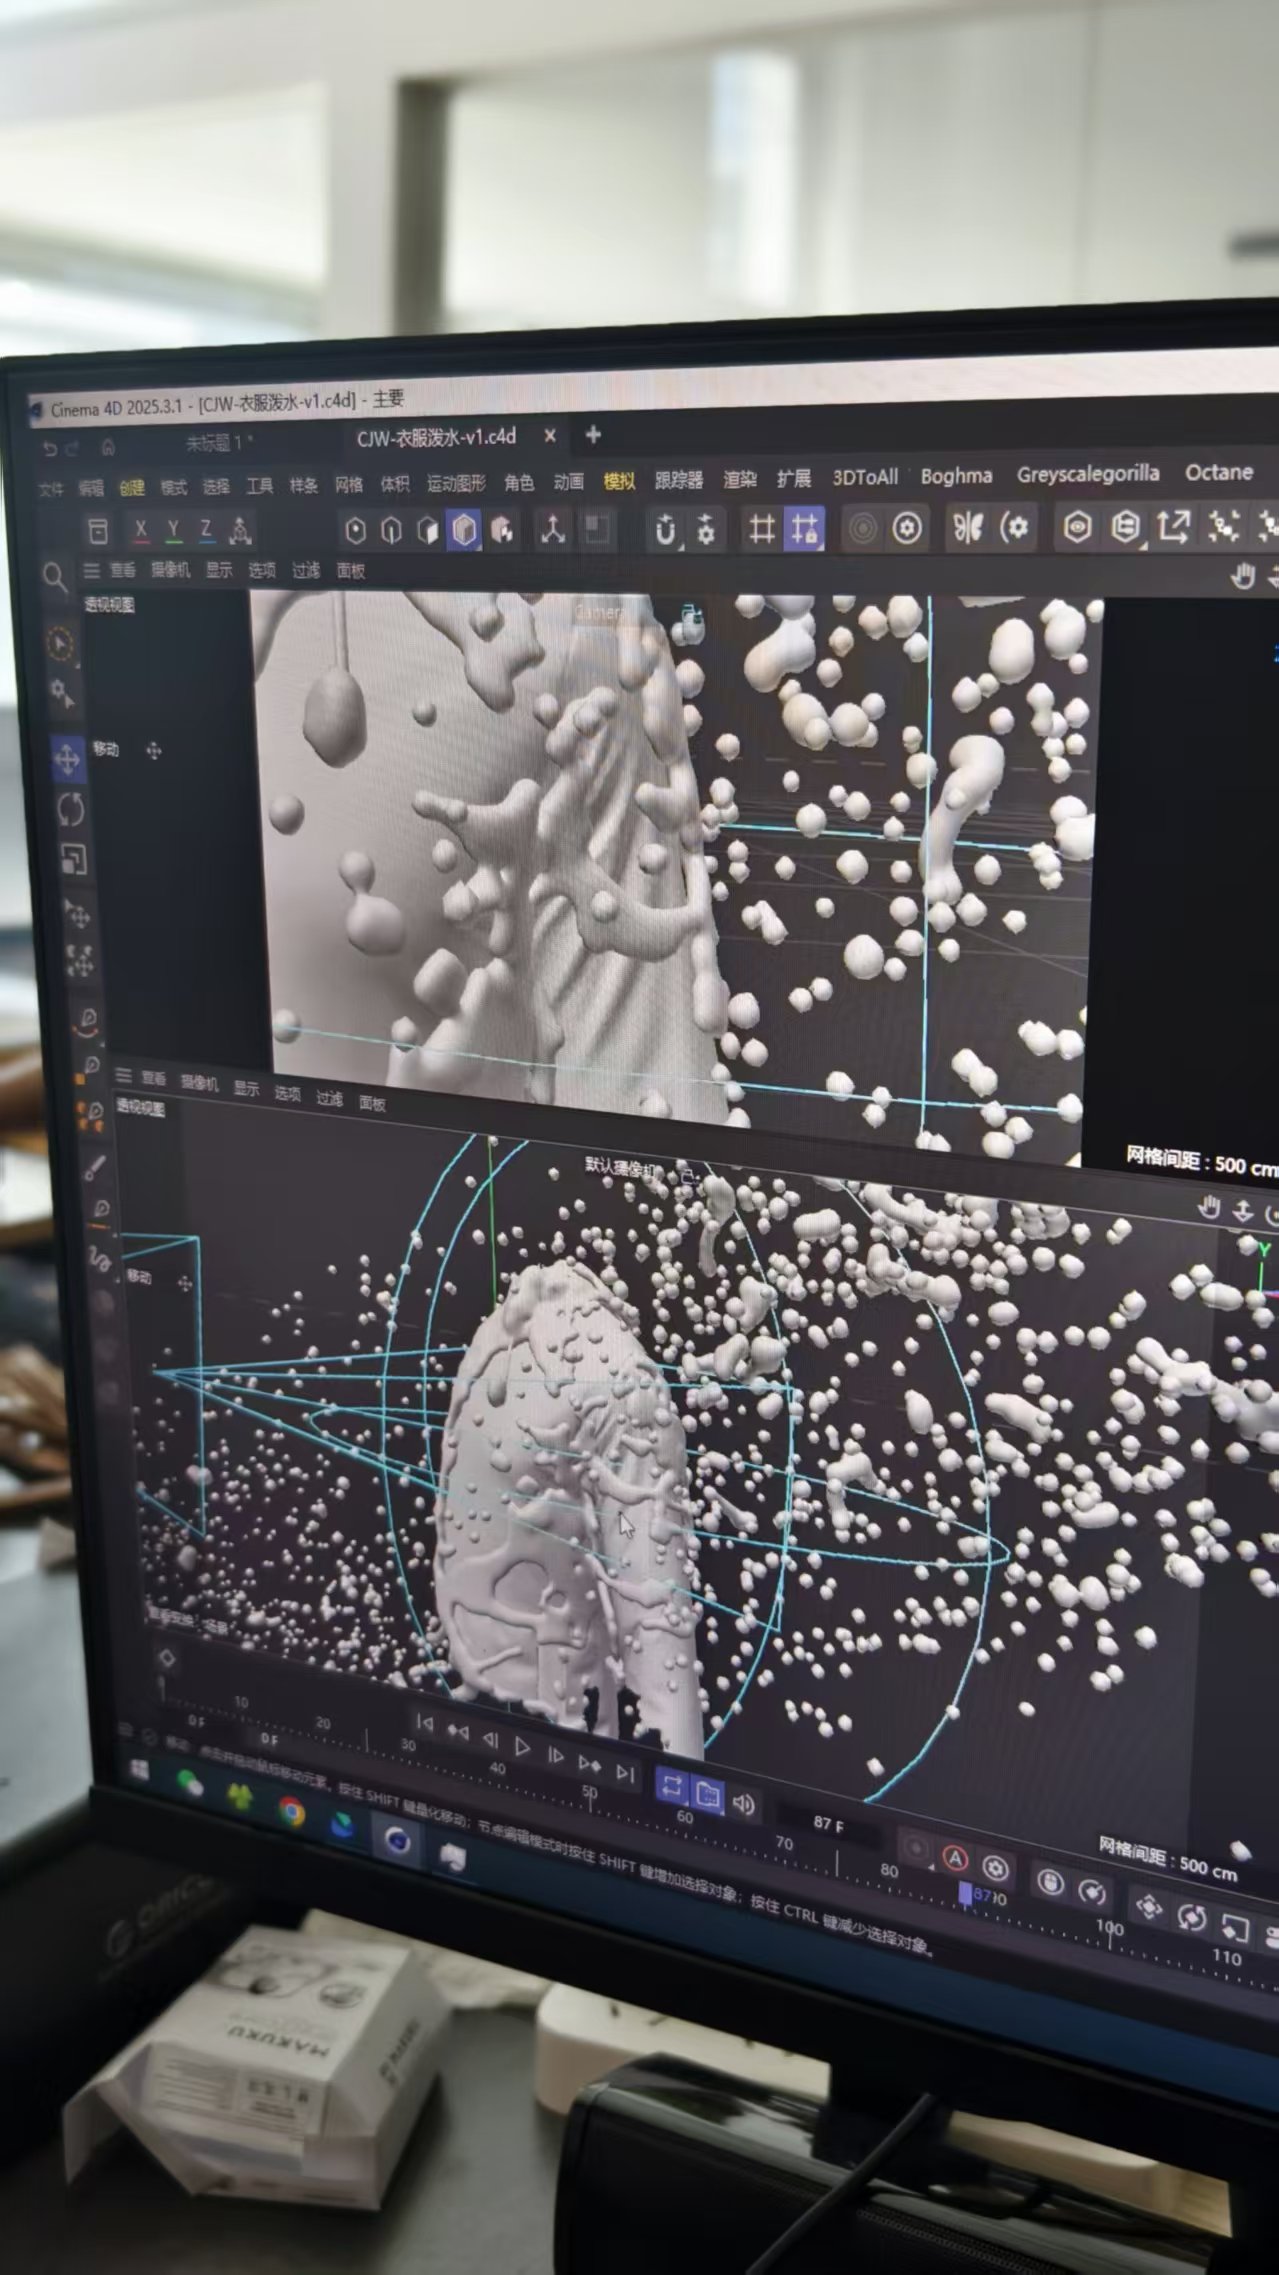
Task: Activate the Brush paint tool
Action: coord(95,1166)
